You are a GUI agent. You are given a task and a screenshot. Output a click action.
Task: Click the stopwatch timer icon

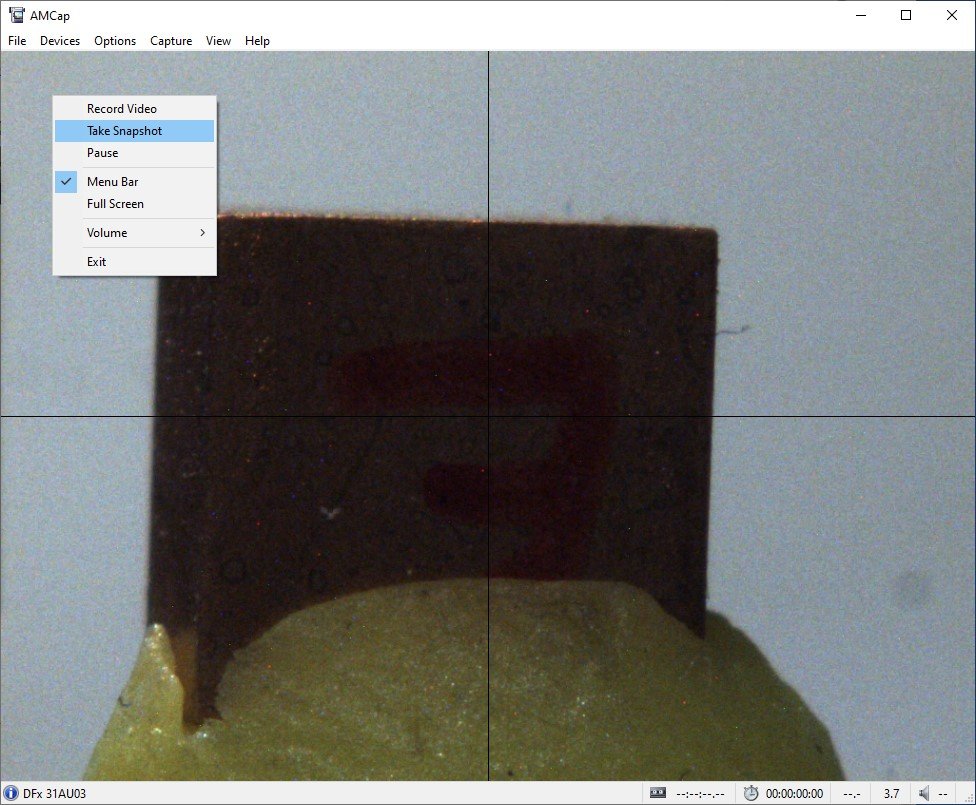pyautogui.click(x=751, y=793)
